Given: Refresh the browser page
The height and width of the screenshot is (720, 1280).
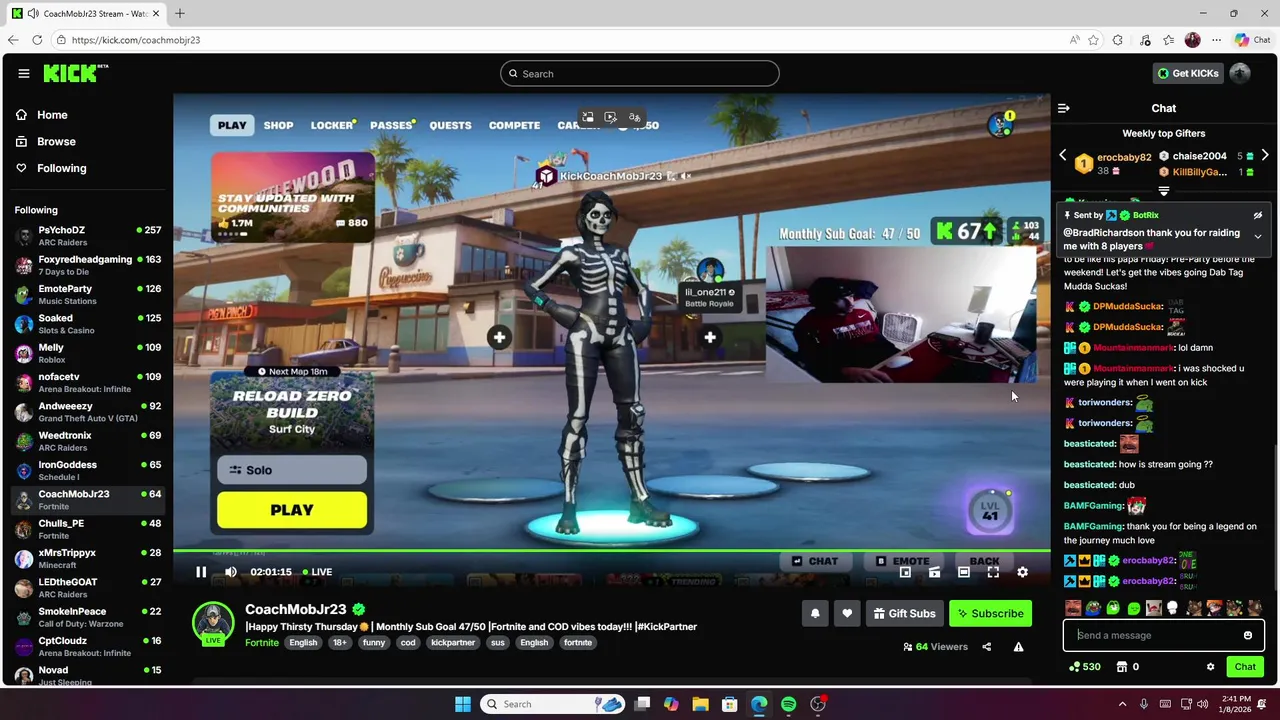Looking at the screenshot, I should (37, 40).
